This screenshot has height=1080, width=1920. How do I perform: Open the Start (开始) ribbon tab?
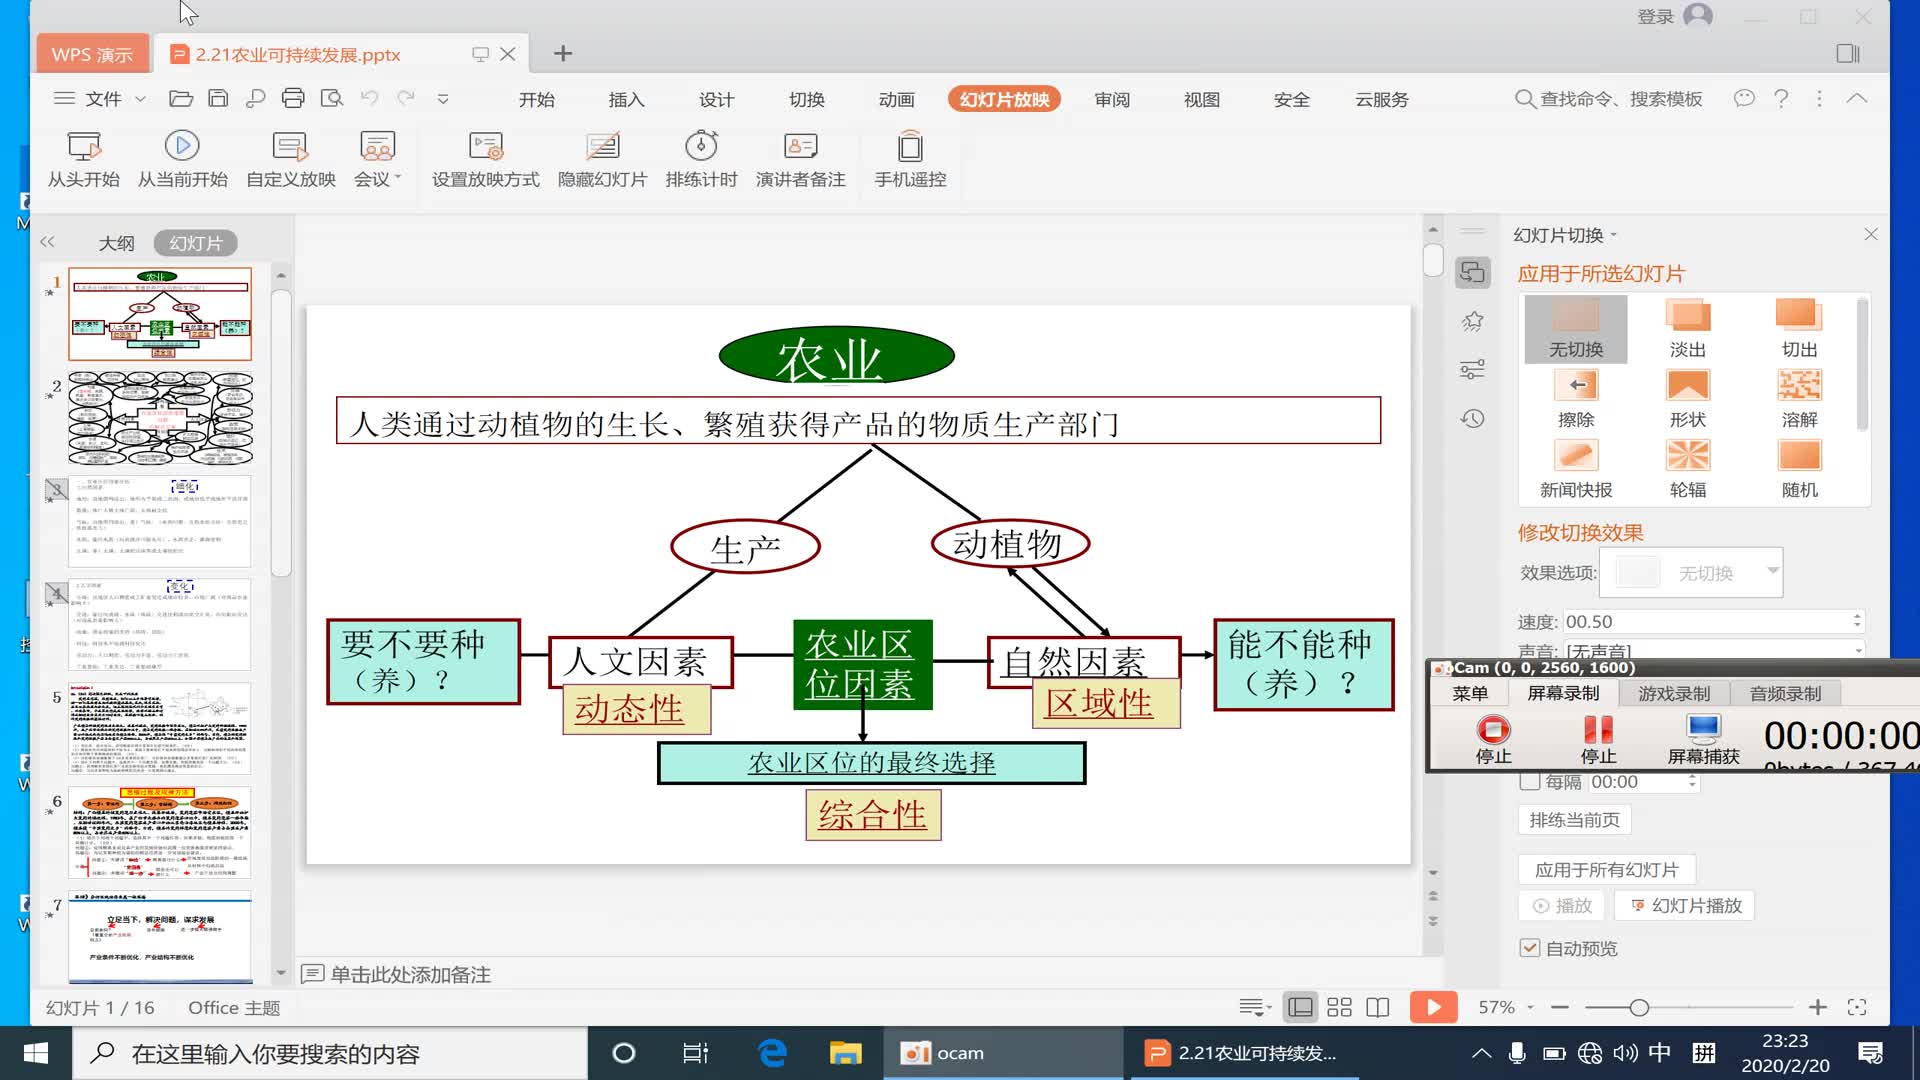[x=537, y=99]
